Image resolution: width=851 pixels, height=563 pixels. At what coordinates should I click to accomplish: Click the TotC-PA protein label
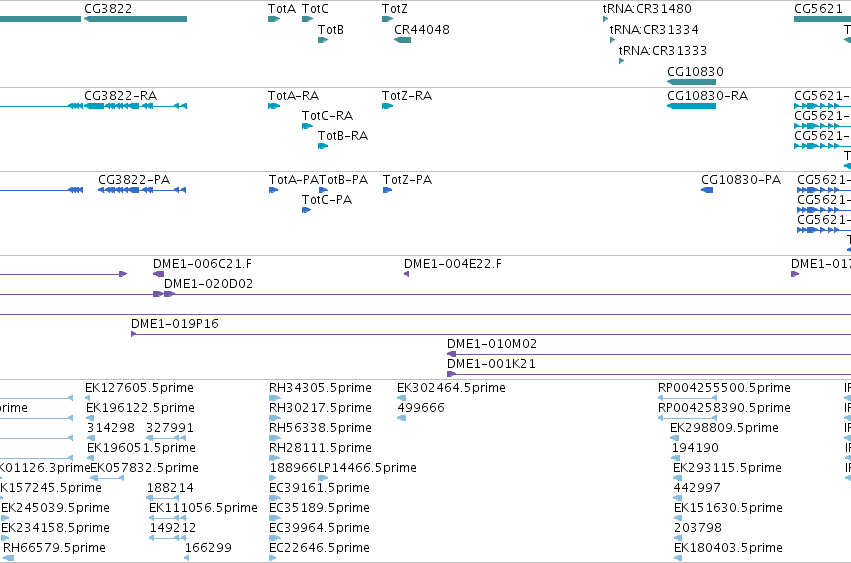pyautogui.click(x=327, y=200)
